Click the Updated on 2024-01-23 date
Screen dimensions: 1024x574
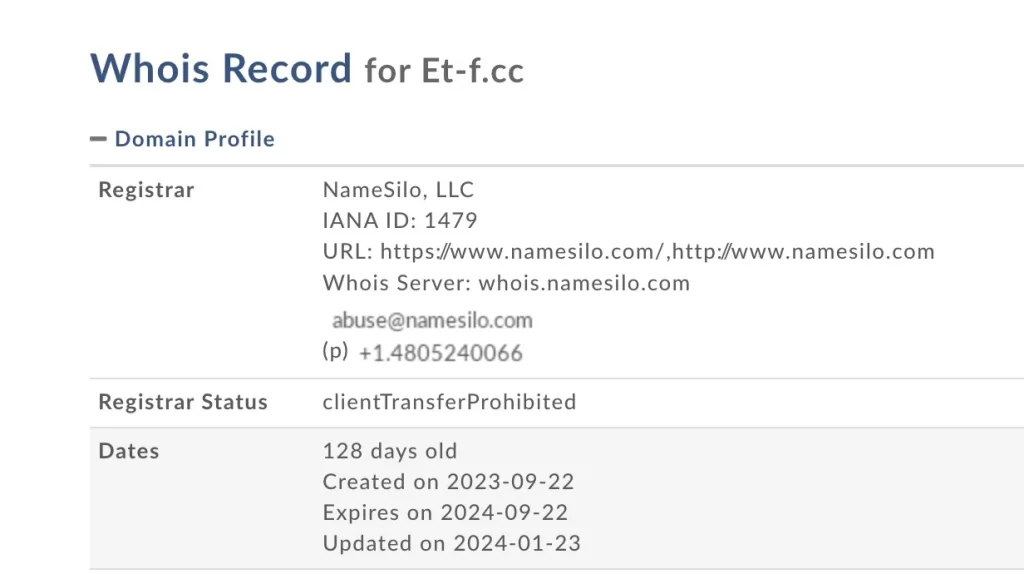click(x=451, y=544)
